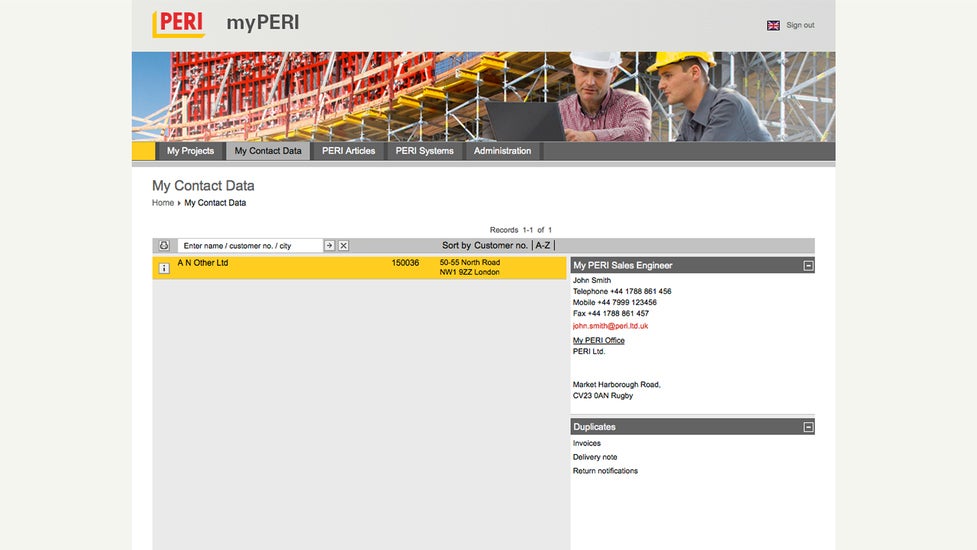Click Mobile +44 7999 123456
977x550 pixels.
[x=614, y=303]
